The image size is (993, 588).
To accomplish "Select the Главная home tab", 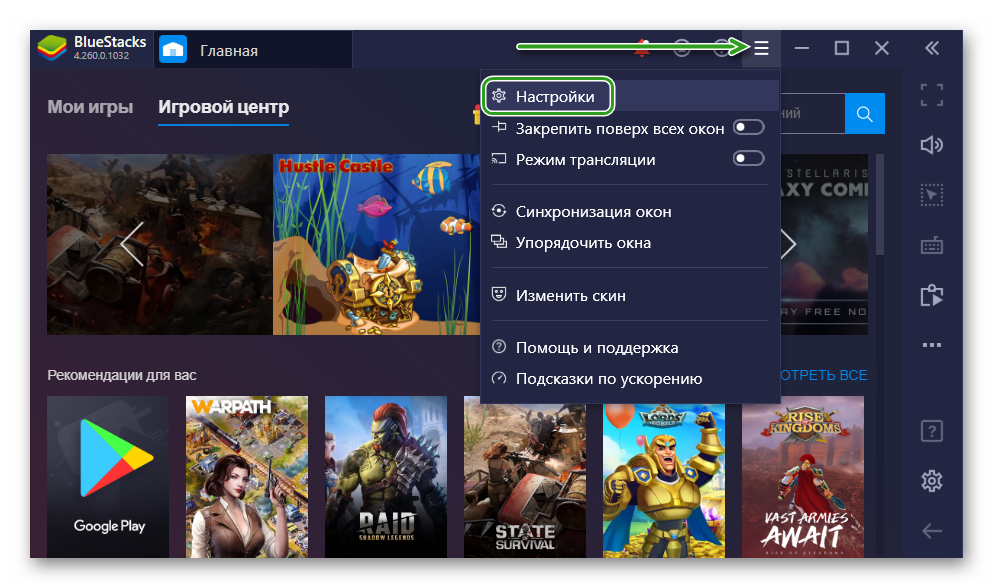I will coord(253,49).
